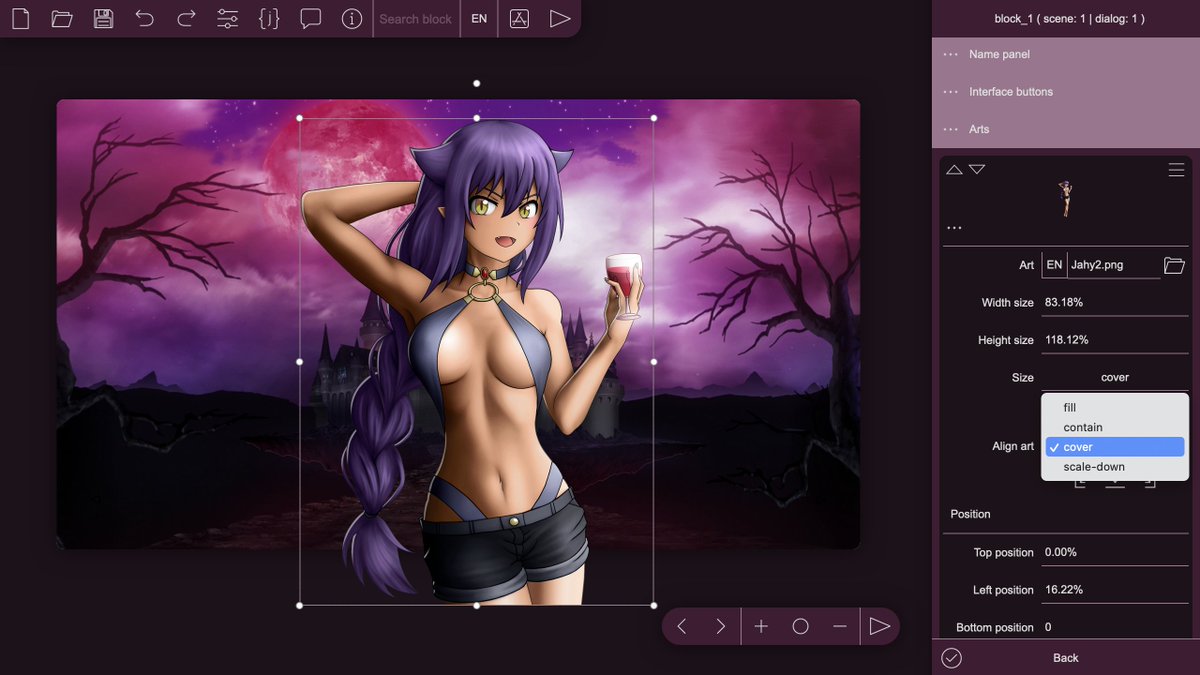Viewport: 1200px width, 675px height.
Task: Expand the Arts section
Action: tap(1066, 129)
